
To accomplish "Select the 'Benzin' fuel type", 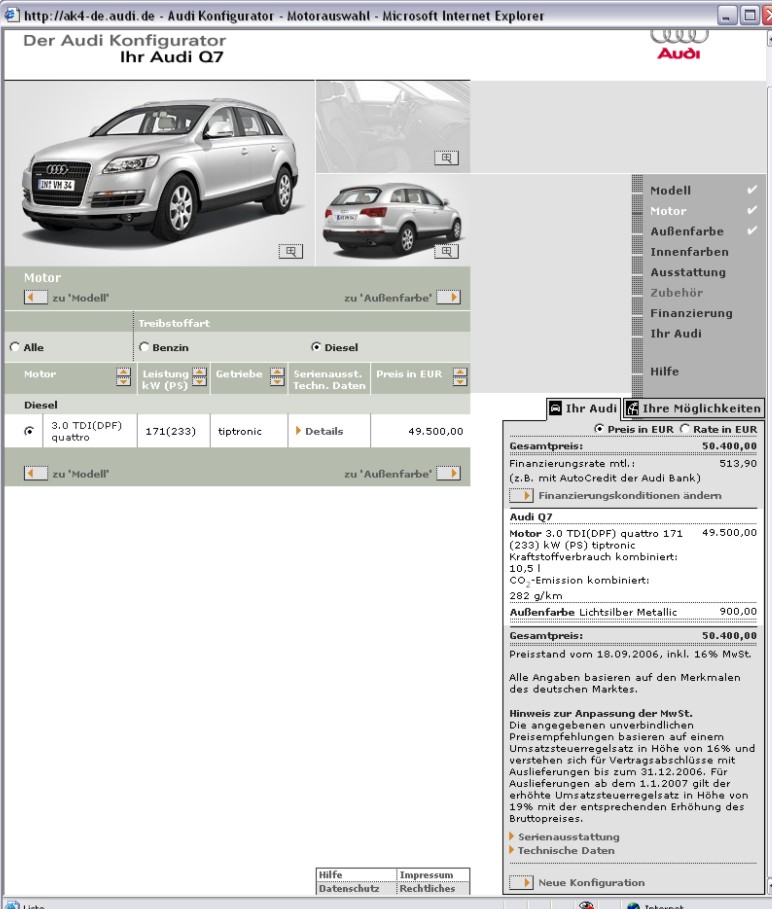I will tap(144, 347).
